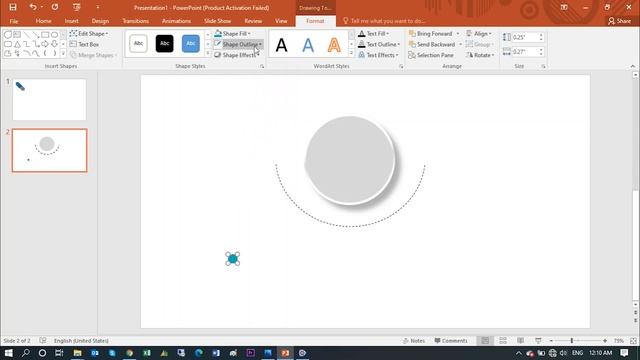The width and height of the screenshot is (640, 360).
Task: Switch to the Home tab
Action: [x=43, y=21]
